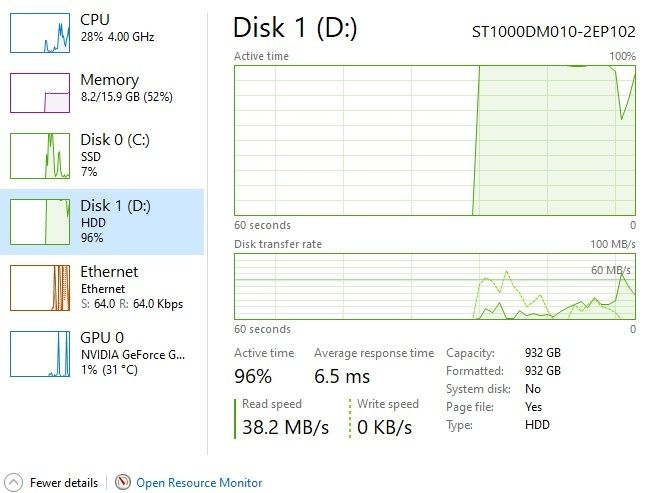Screen dimensions: 649x493
Task: Click the Fewer details label
Action: coord(64,483)
